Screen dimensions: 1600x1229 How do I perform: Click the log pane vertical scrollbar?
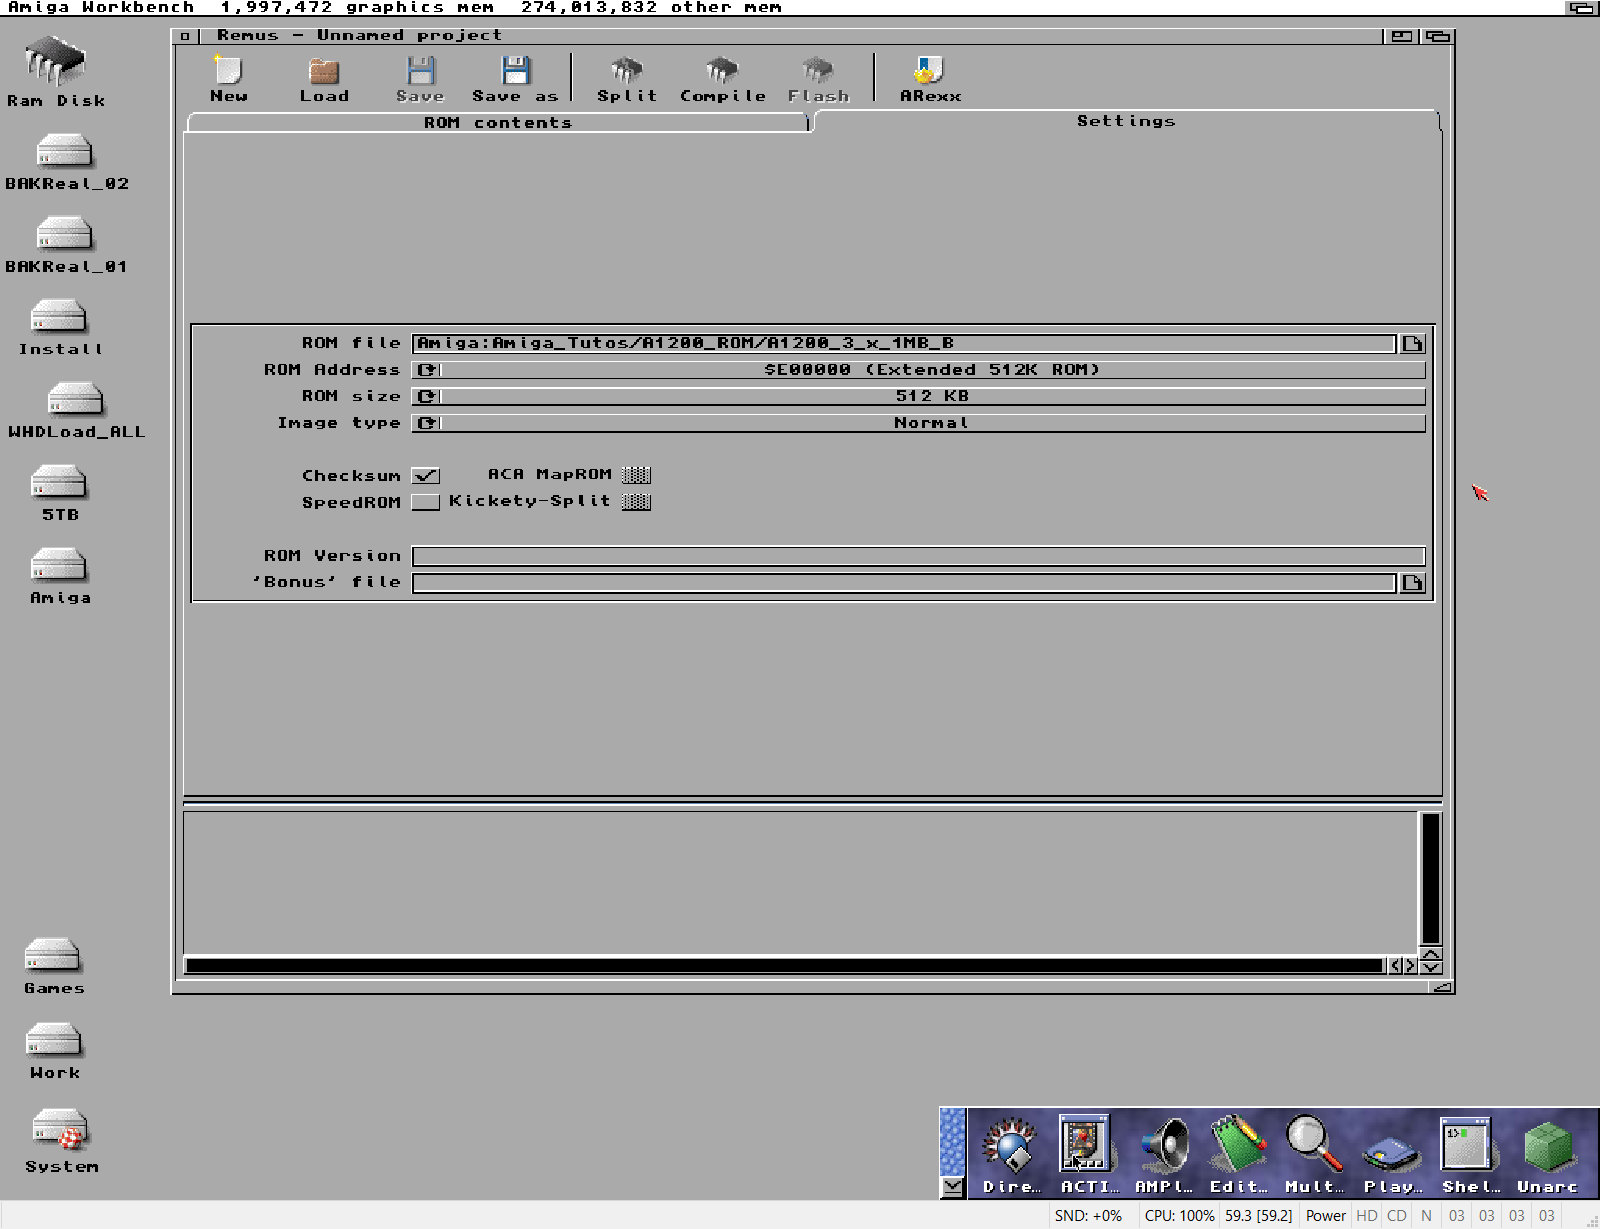[1431, 878]
